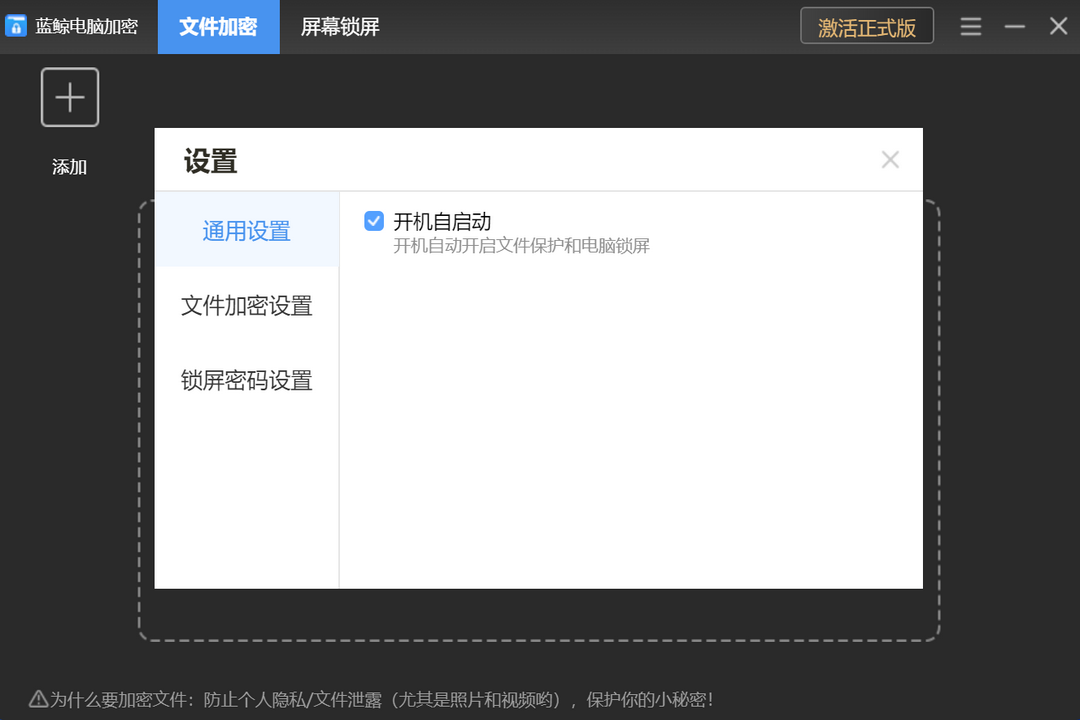Click the plus icon above 添加

69,97
